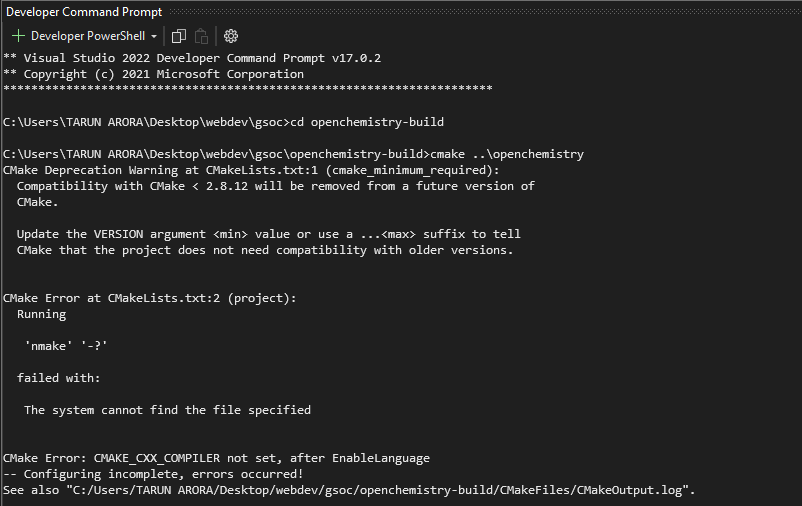Open terminal settings via gear icon
The width and height of the screenshot is (802, 506).
[x=231, y=36]
